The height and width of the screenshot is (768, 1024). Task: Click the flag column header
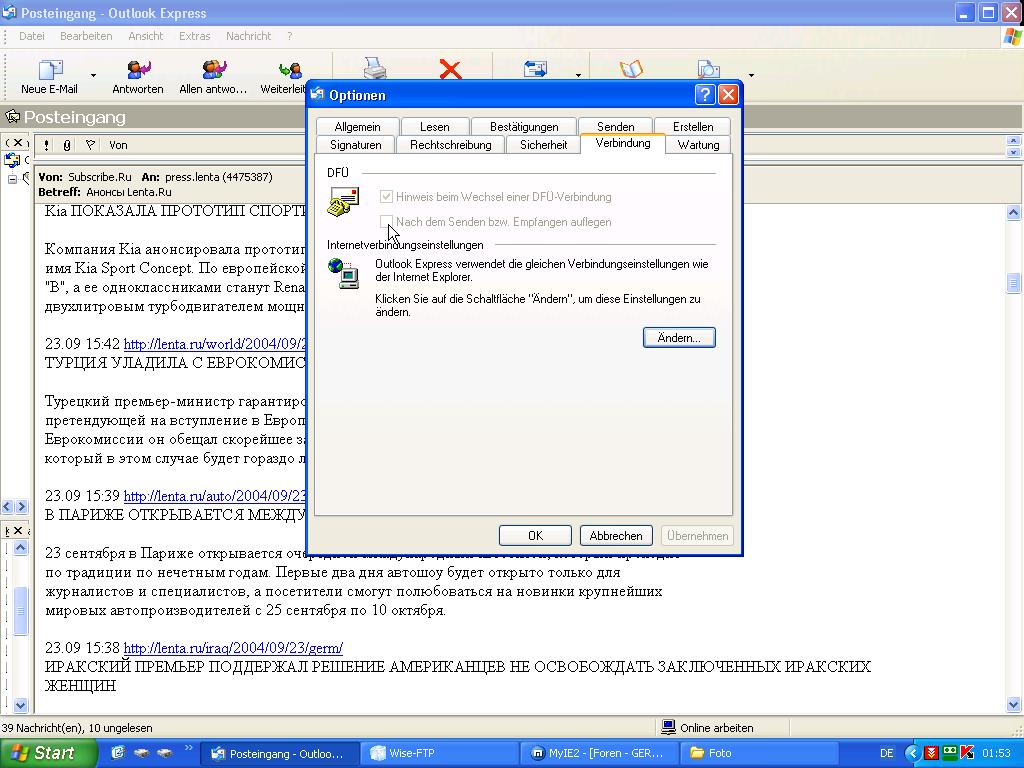pyautogui.click(x=90, y=145)
